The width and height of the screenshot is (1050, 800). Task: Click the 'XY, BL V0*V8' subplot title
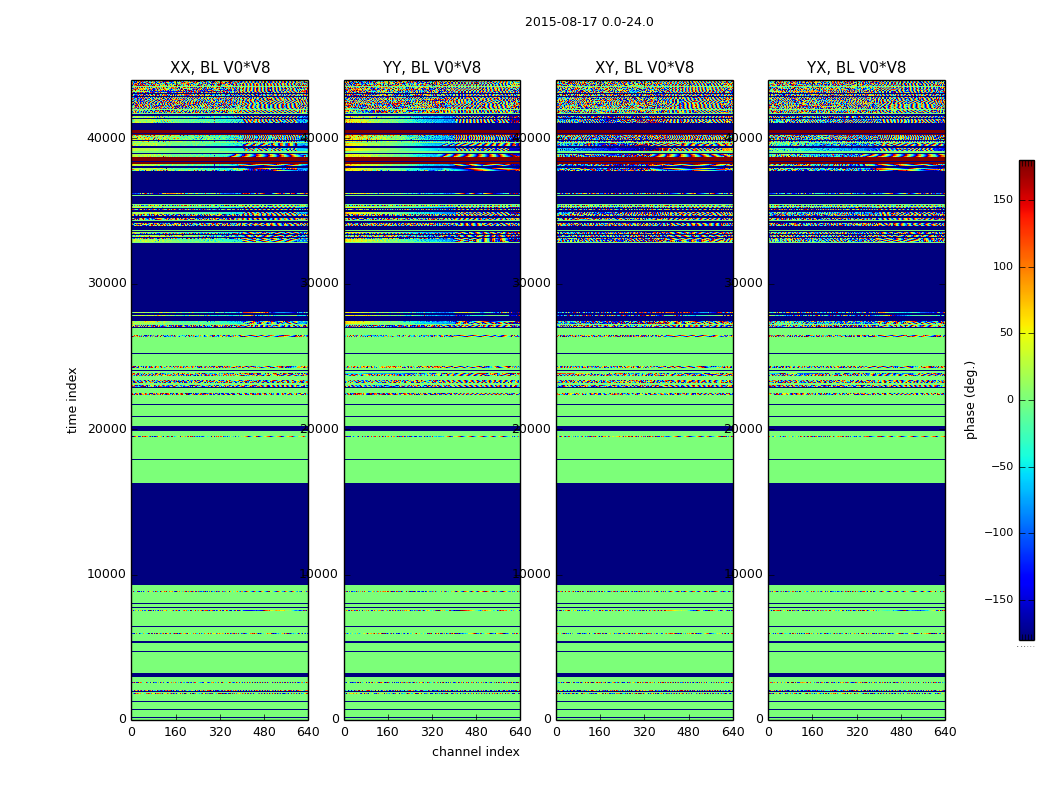pos(644,68)
